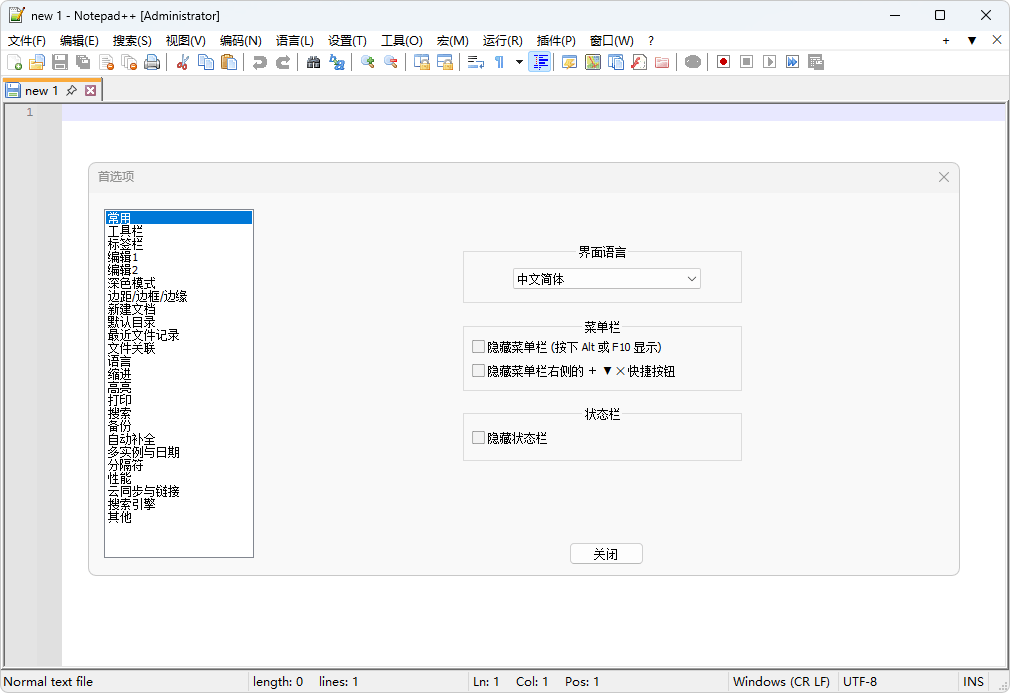Click the New file toolbar icon
1010x693 pixels.
14,62
